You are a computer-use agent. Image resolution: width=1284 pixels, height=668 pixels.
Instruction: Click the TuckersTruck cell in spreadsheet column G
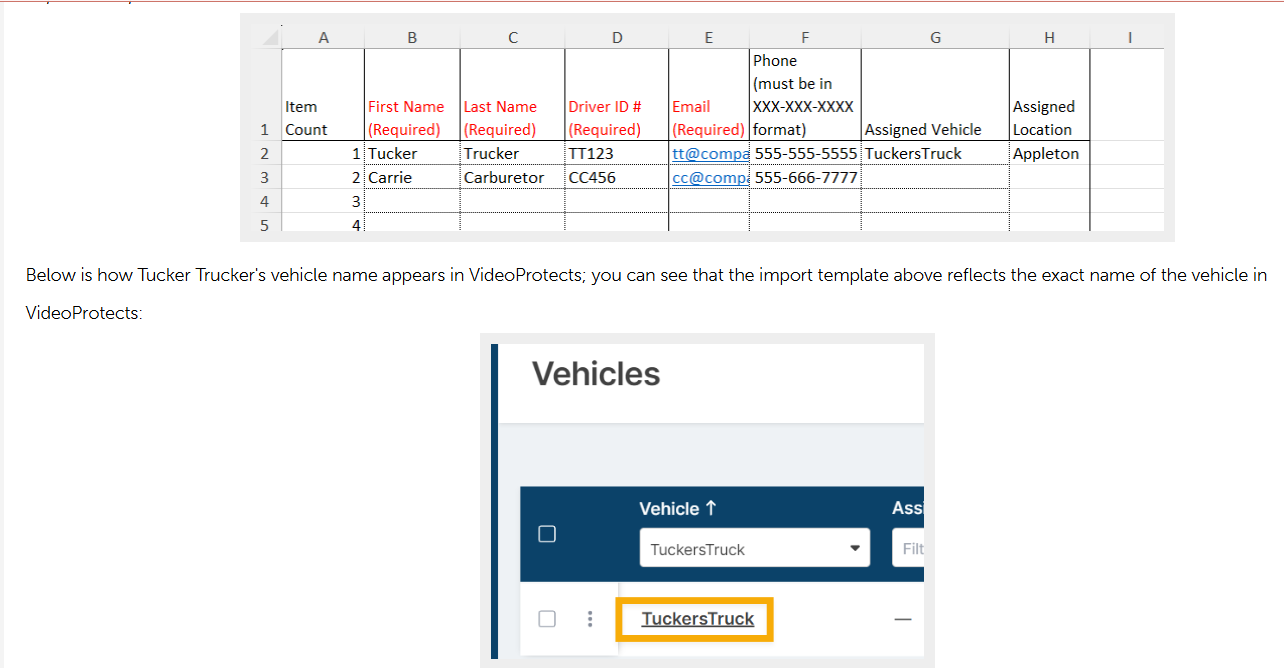(935, 153)
